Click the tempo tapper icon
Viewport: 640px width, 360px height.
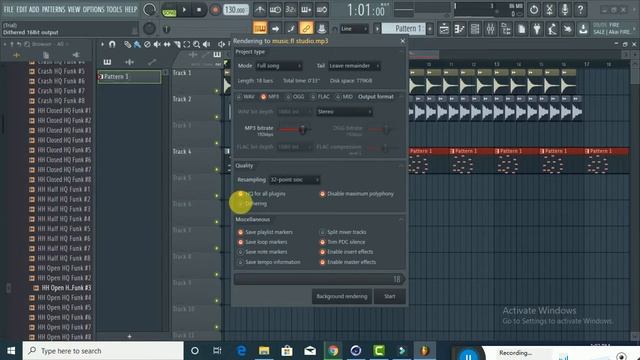[x=553, y=29]
